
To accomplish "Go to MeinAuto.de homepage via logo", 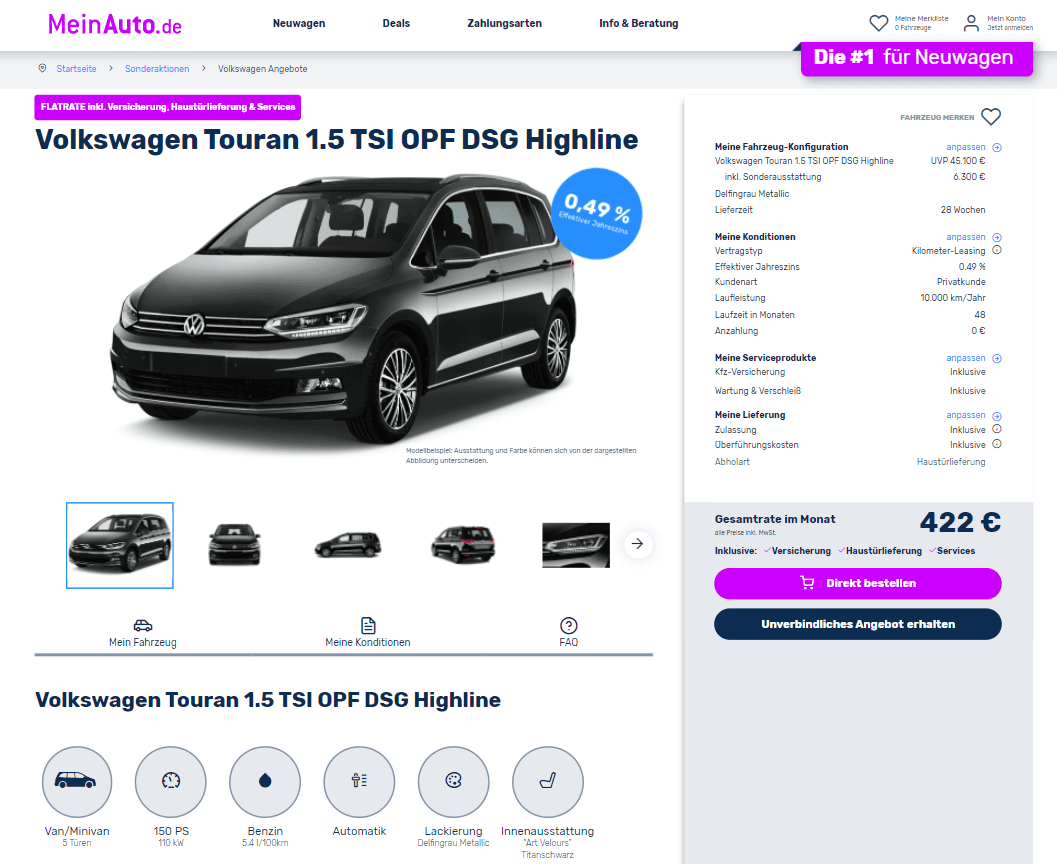I will (115, 25).
